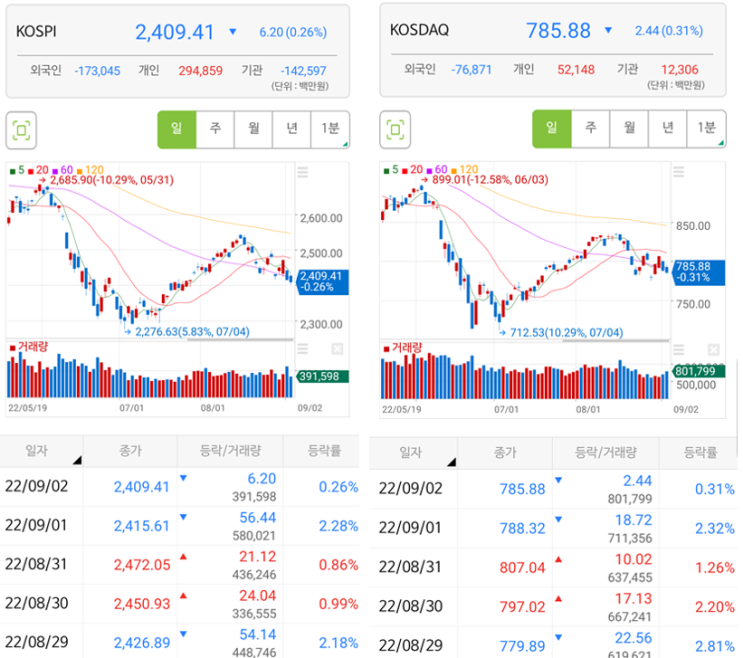Viewport: 743px width, 658px height.
Task: Click the KOSDAQ 20-day moving average legend
Action: tap(412, 170)
